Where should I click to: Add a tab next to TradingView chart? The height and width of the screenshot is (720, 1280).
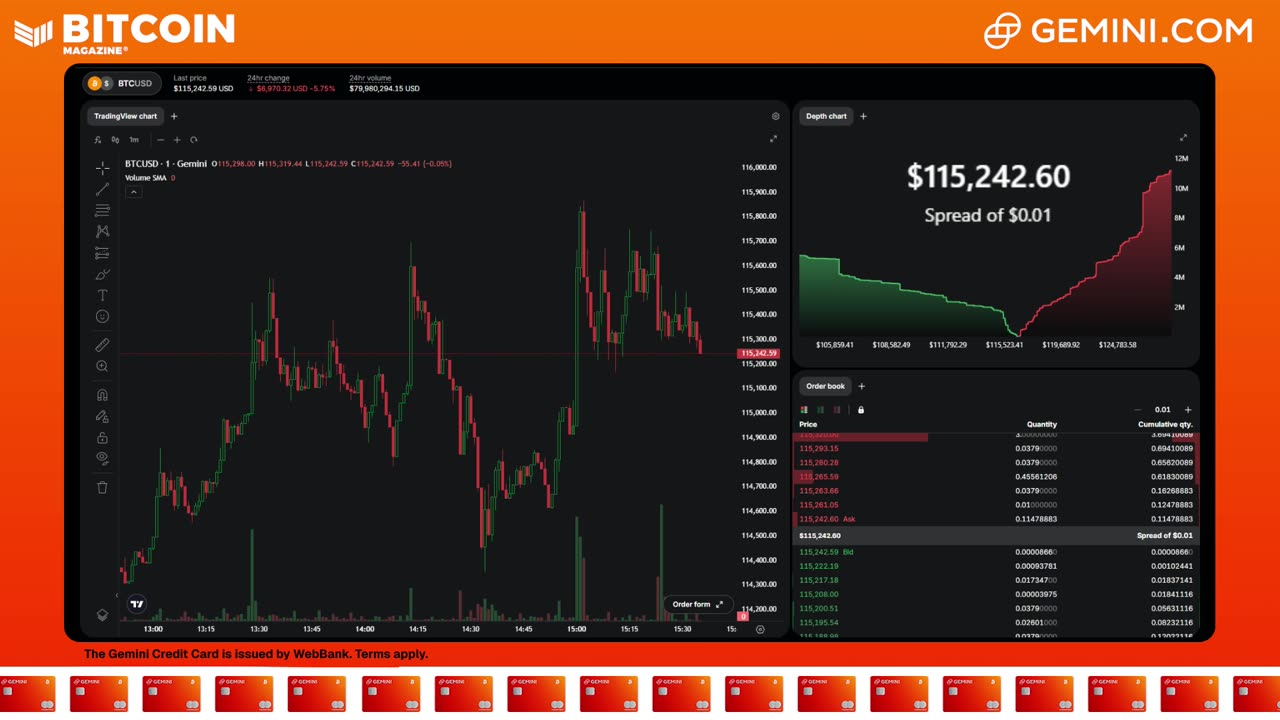click(174, 116)
